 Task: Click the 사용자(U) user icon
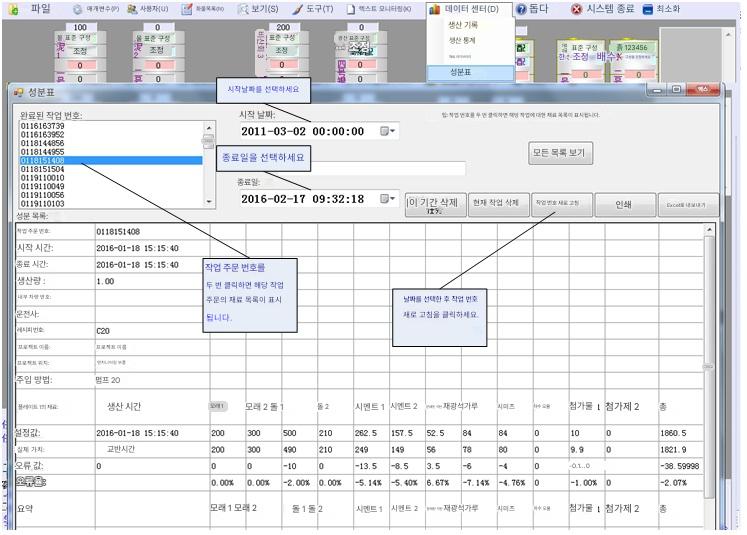132,9
